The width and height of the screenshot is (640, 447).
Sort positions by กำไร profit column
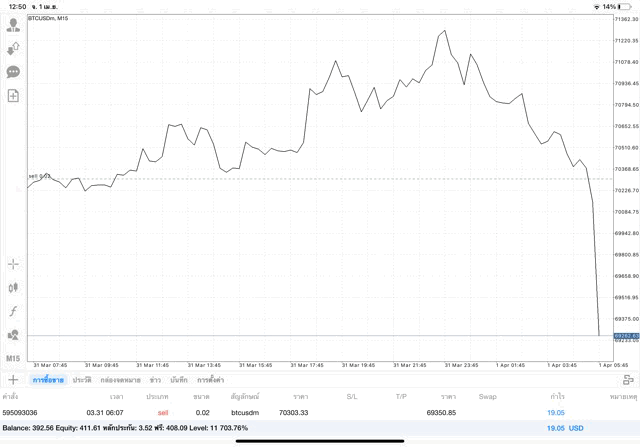(x=555, y=397)
